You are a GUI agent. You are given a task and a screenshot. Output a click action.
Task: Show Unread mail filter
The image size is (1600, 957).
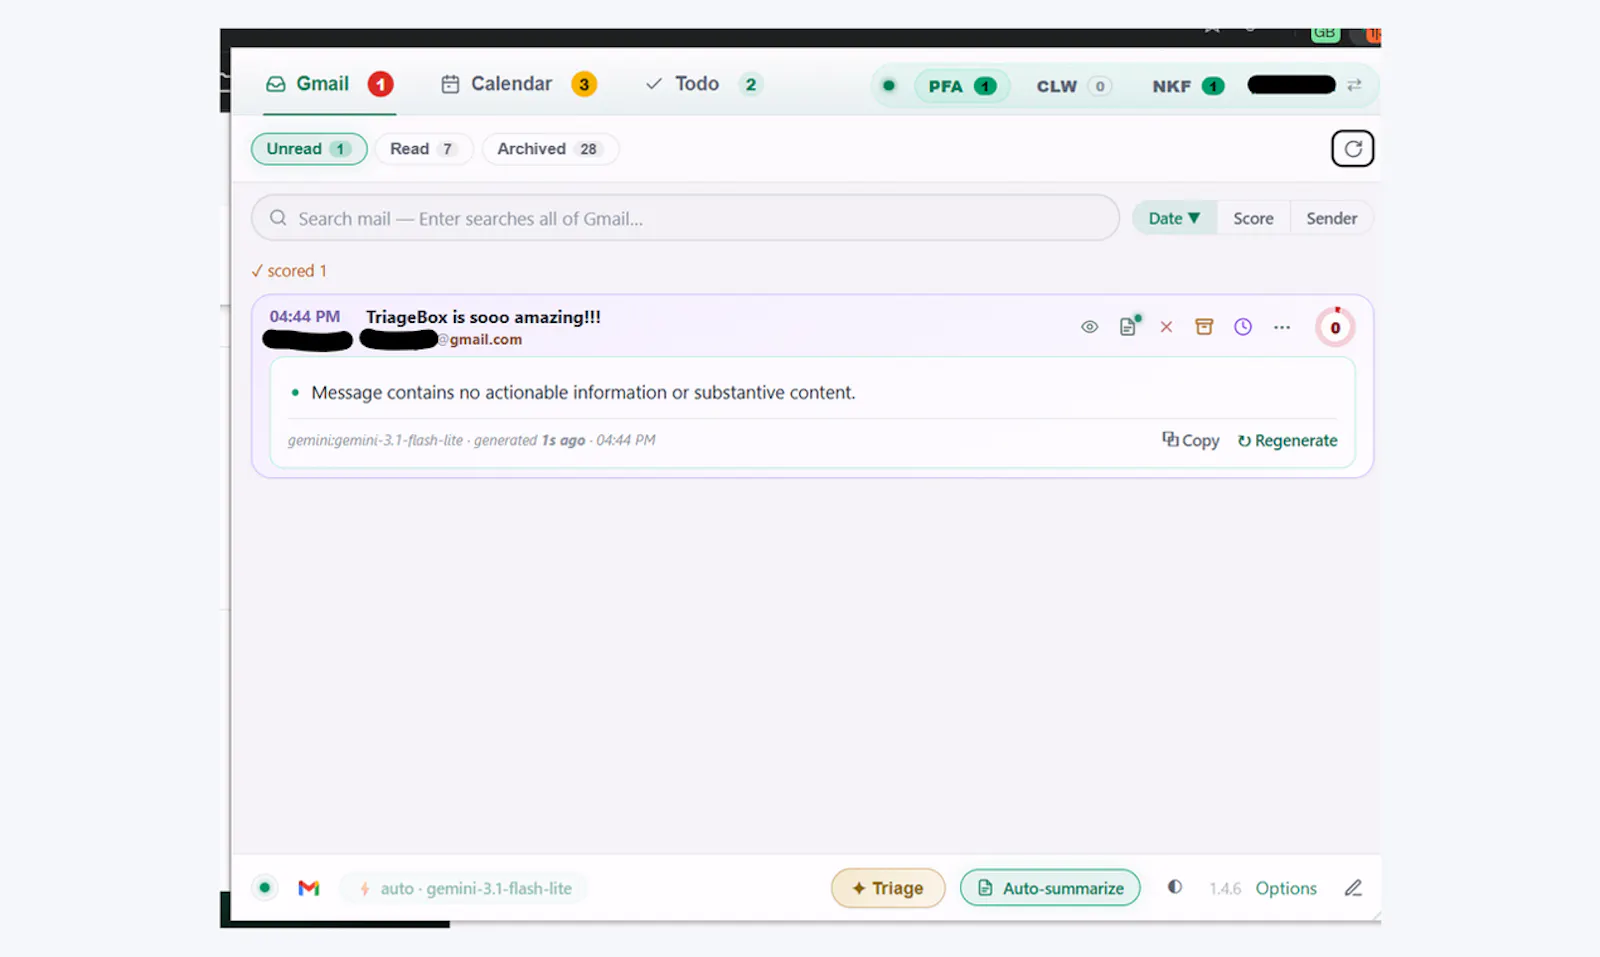point(309,149)
